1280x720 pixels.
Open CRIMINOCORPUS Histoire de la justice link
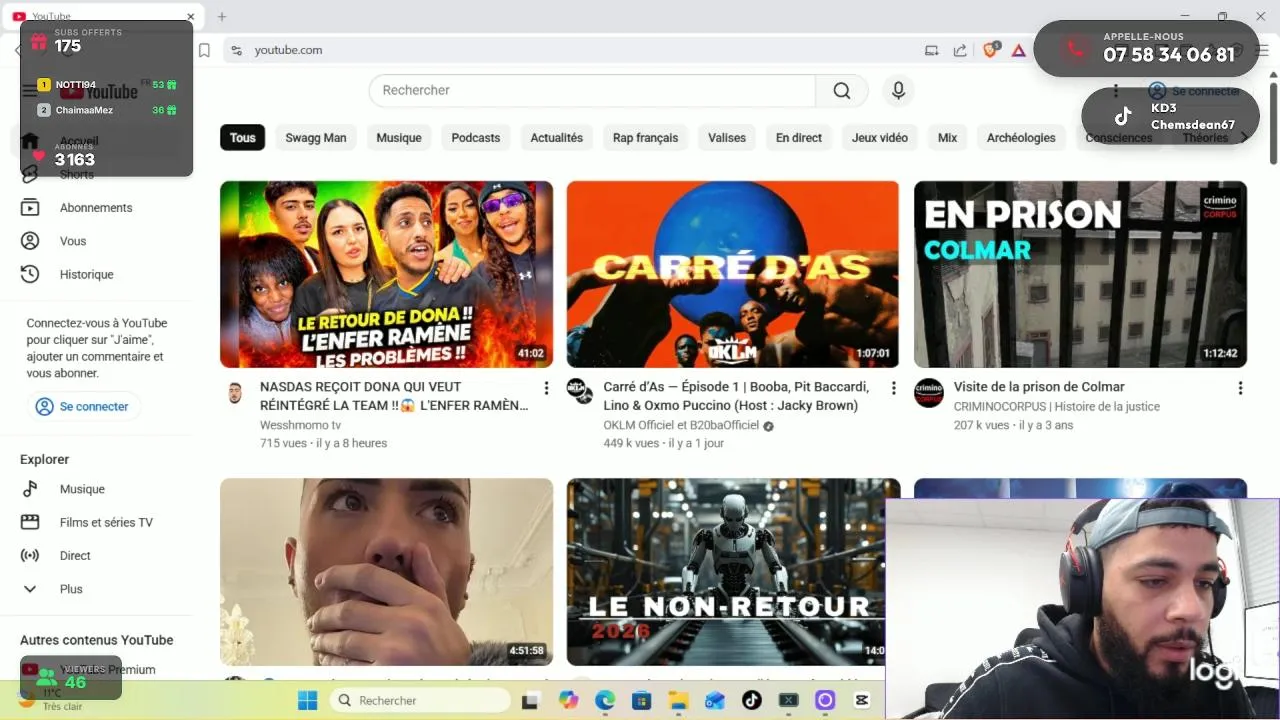[x=1057, y=406]
